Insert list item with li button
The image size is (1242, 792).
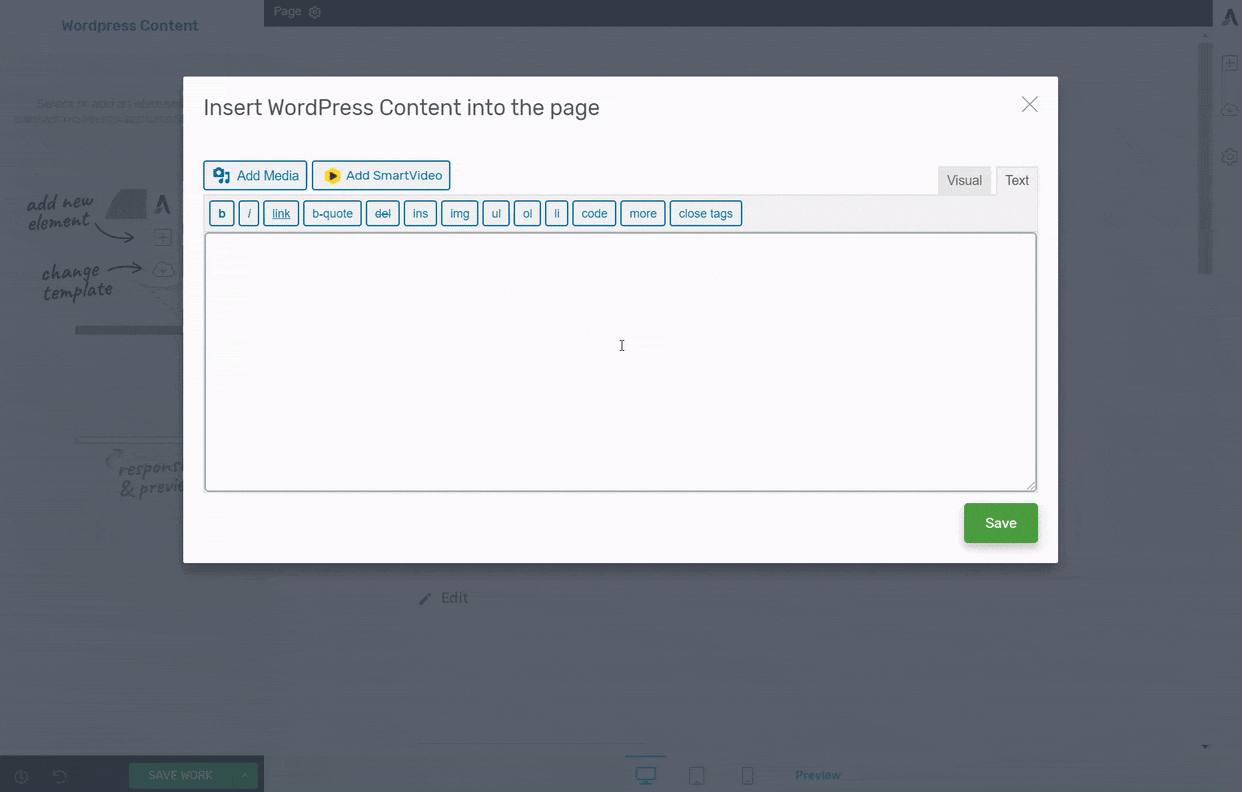pyautogui.click(x=557, y=213)
